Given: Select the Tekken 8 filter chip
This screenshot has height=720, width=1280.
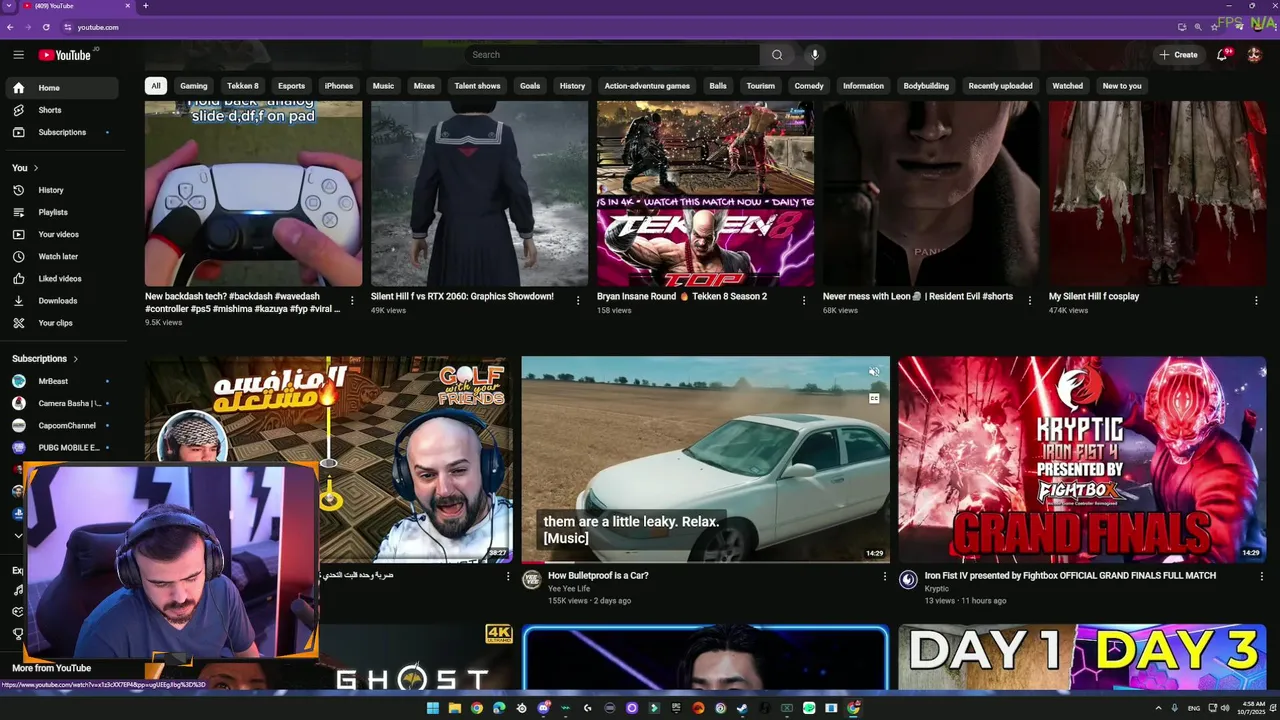Looking at the screenshot, I should [243, 86].
